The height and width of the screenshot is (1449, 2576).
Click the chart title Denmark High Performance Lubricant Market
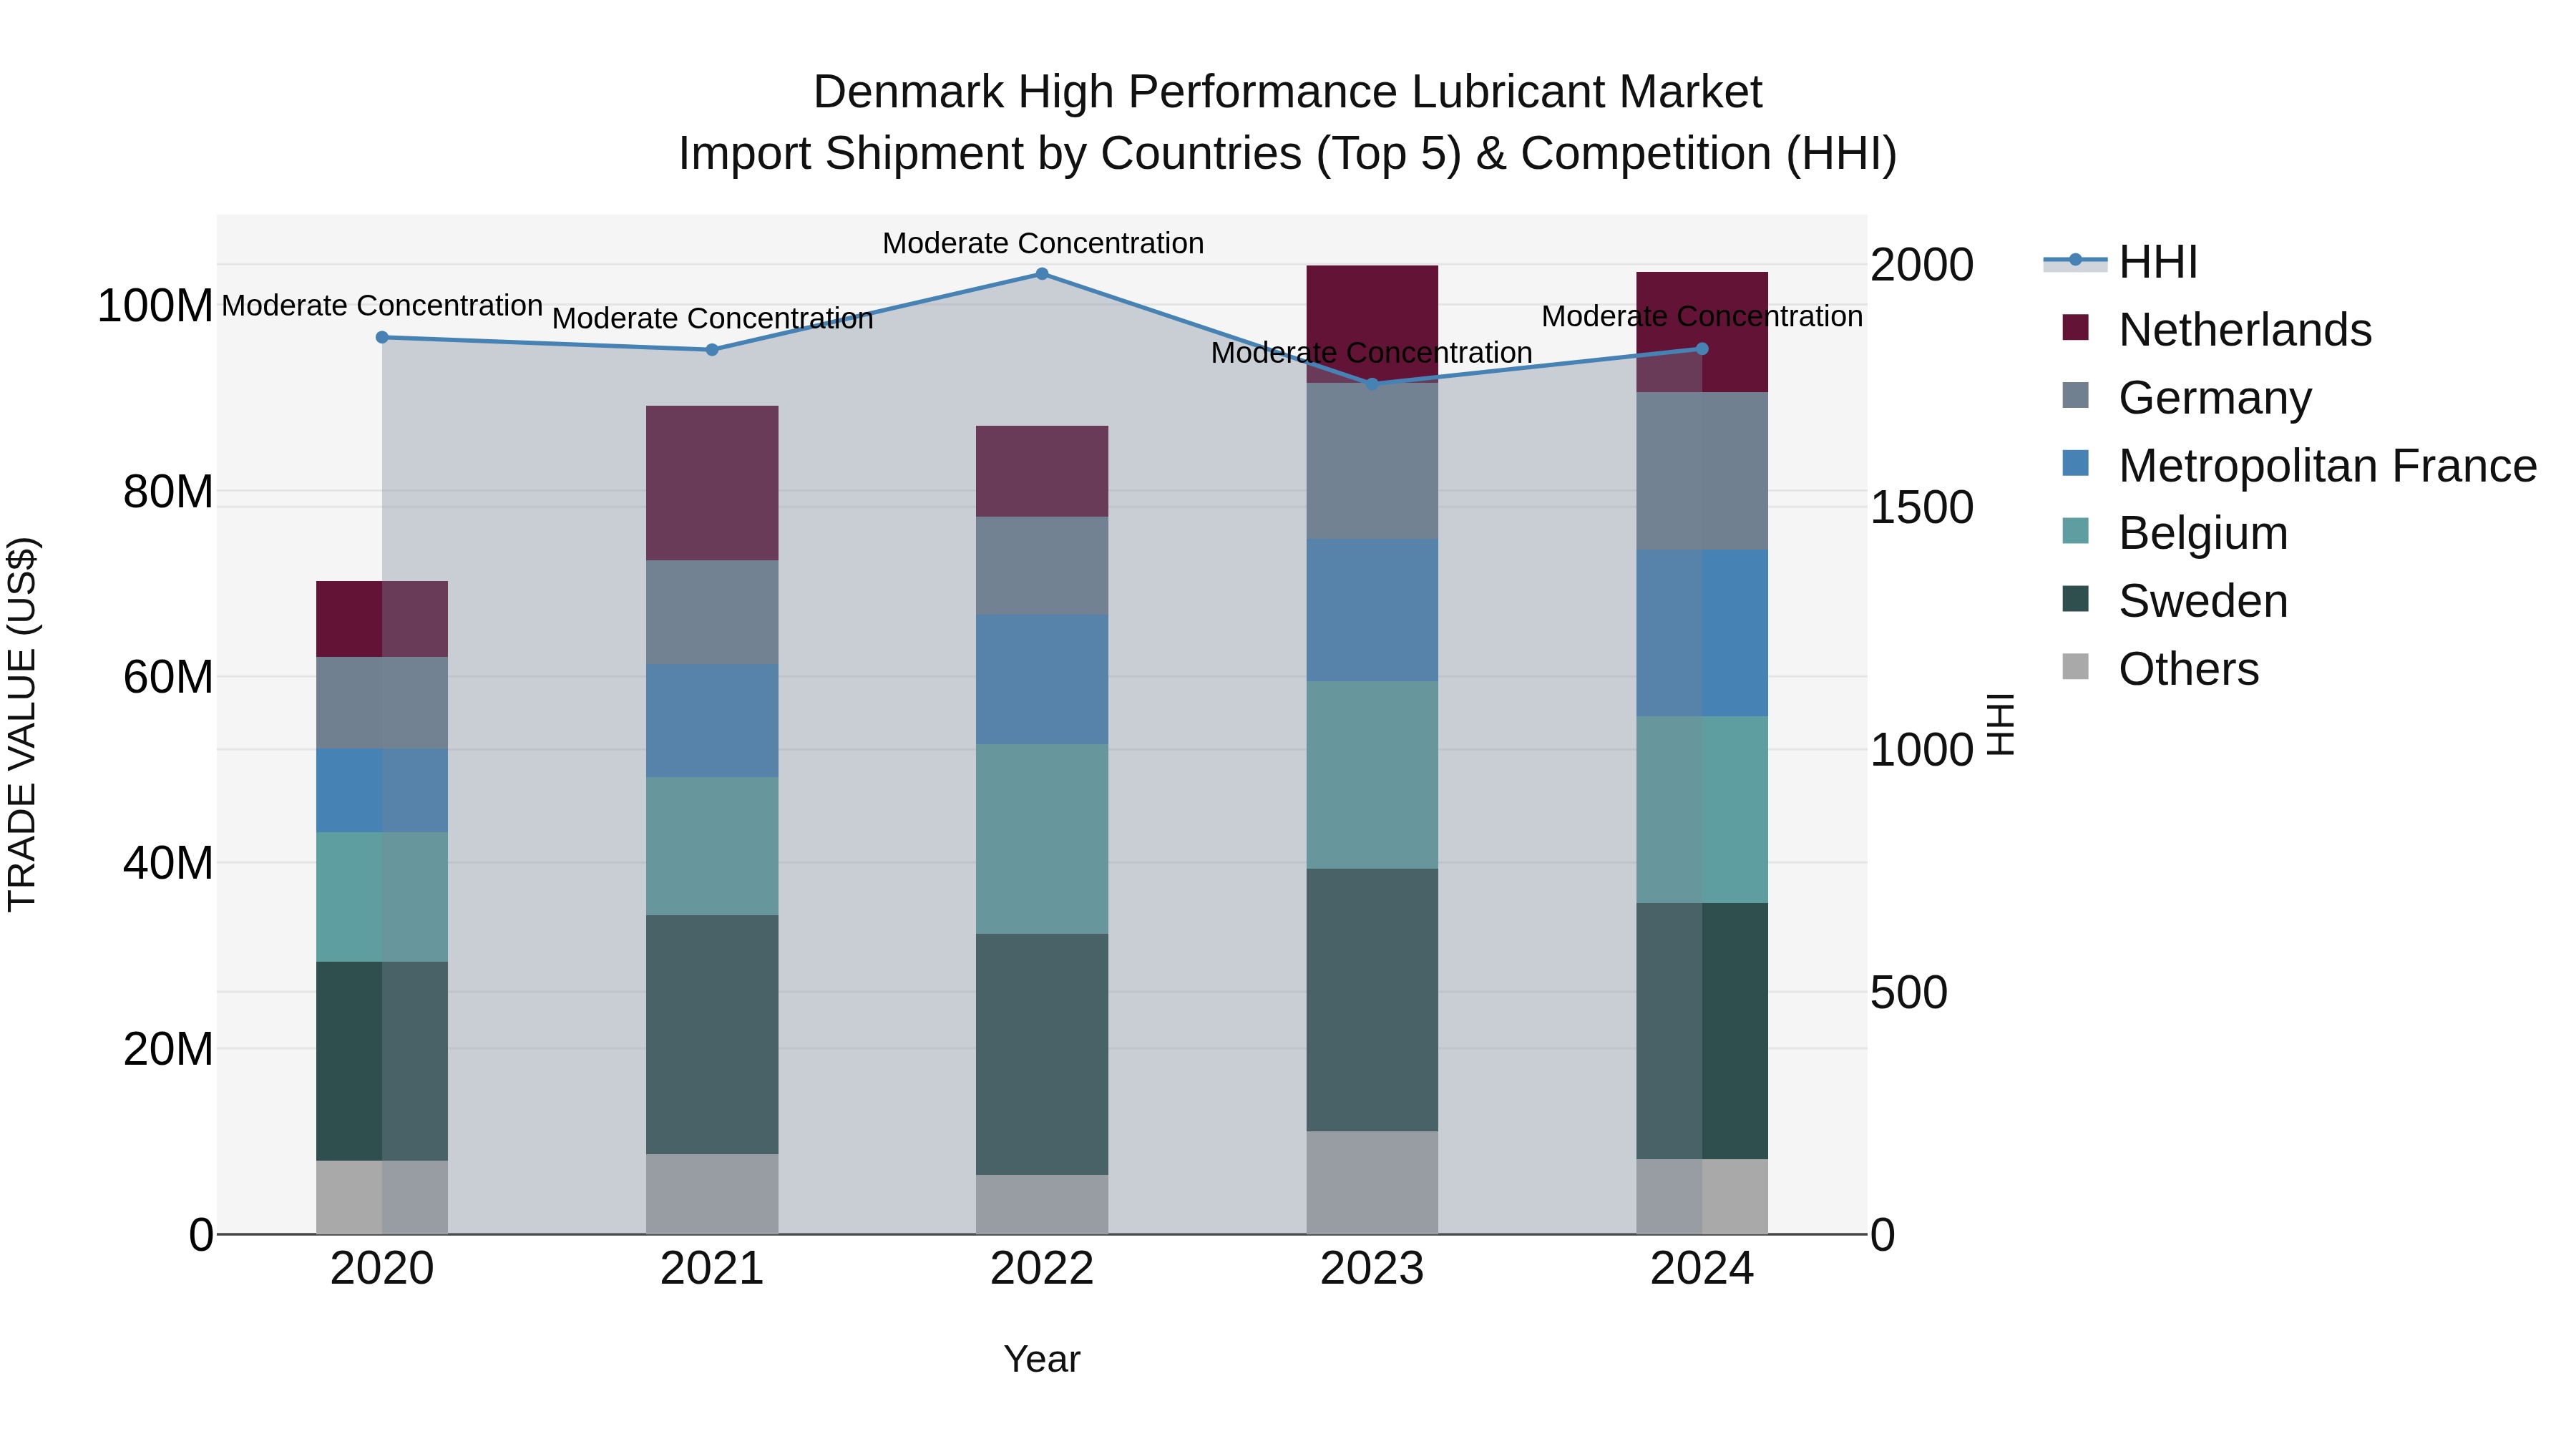click(1288, 92)
